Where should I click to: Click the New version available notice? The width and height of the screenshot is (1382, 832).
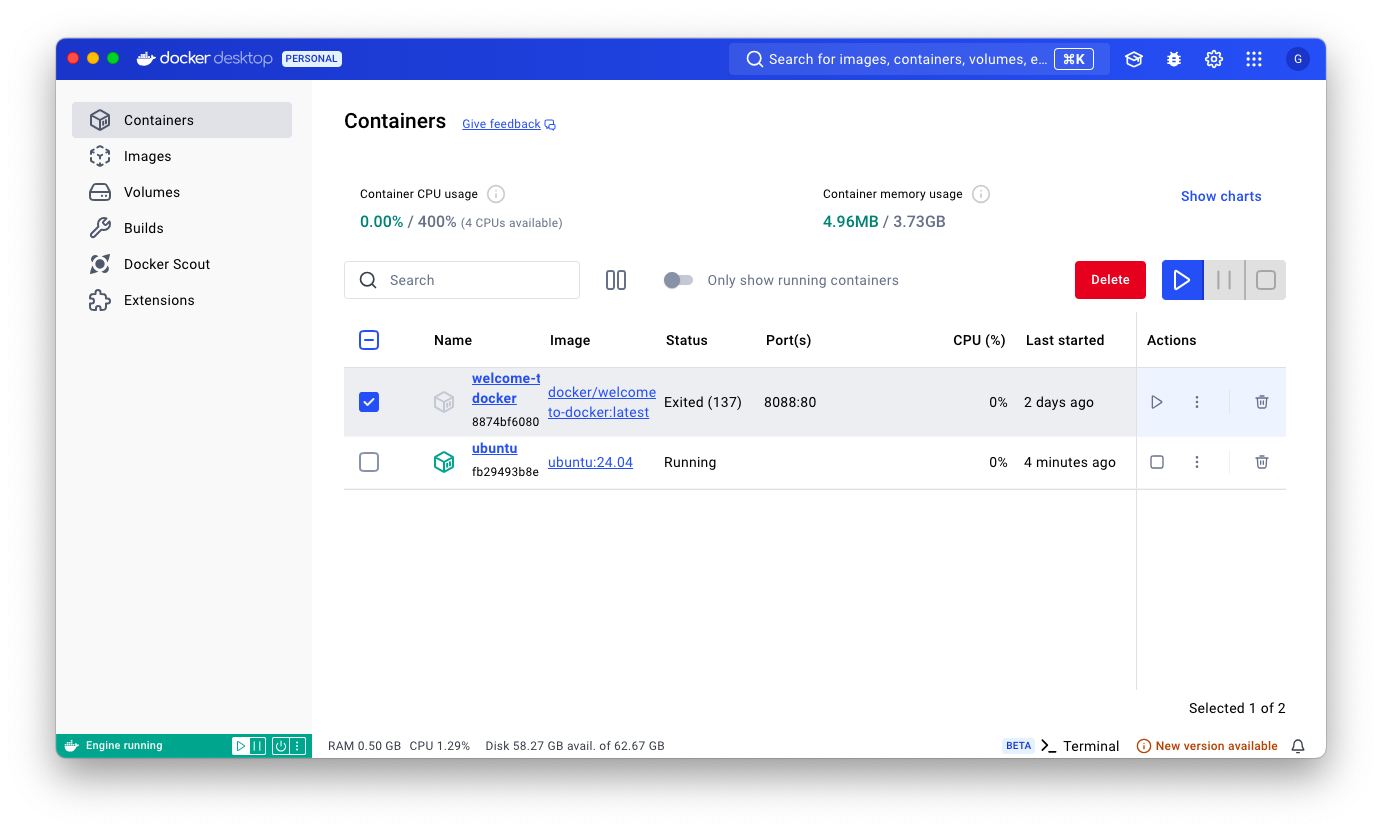1207,746
